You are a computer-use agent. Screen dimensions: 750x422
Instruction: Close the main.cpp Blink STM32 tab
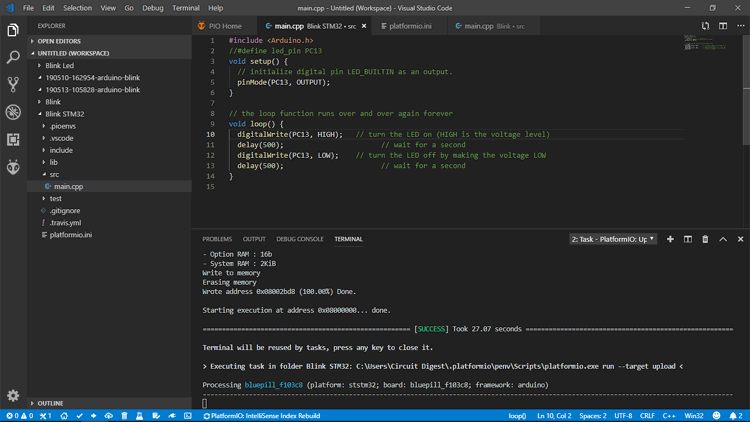coord(364,26)
